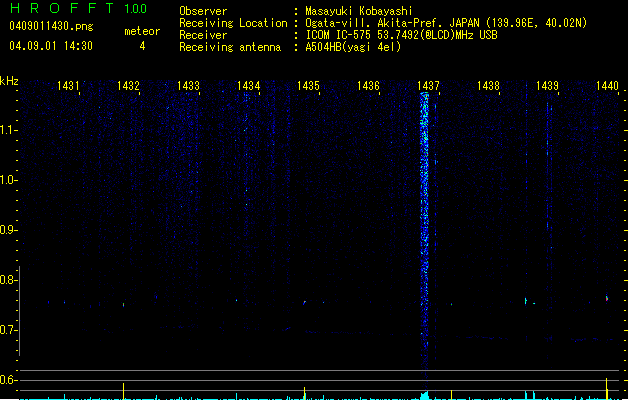Click time axis marker 1434
629x400 pixels.
[248, 86]
